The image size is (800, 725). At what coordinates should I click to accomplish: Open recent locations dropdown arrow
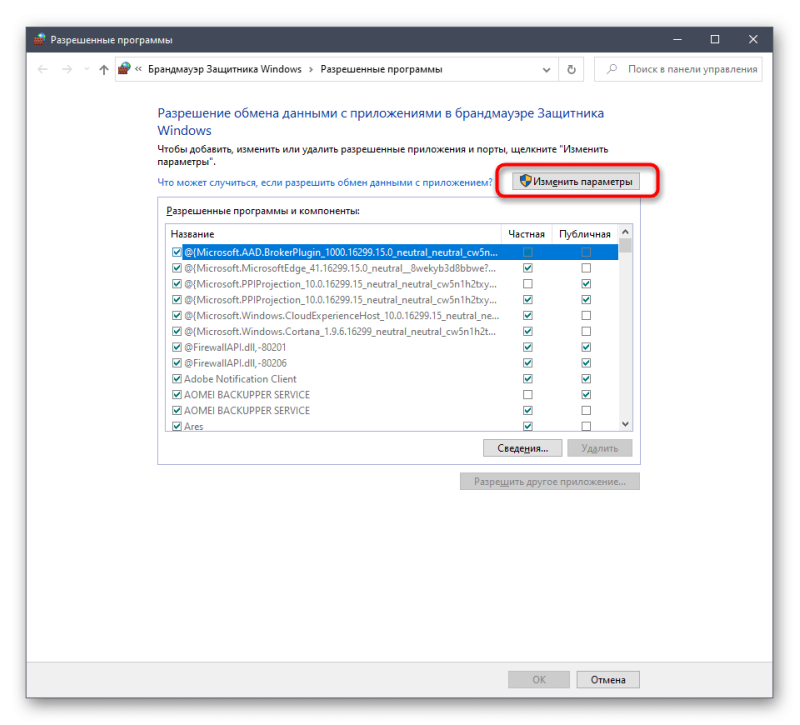coord(86,69)
